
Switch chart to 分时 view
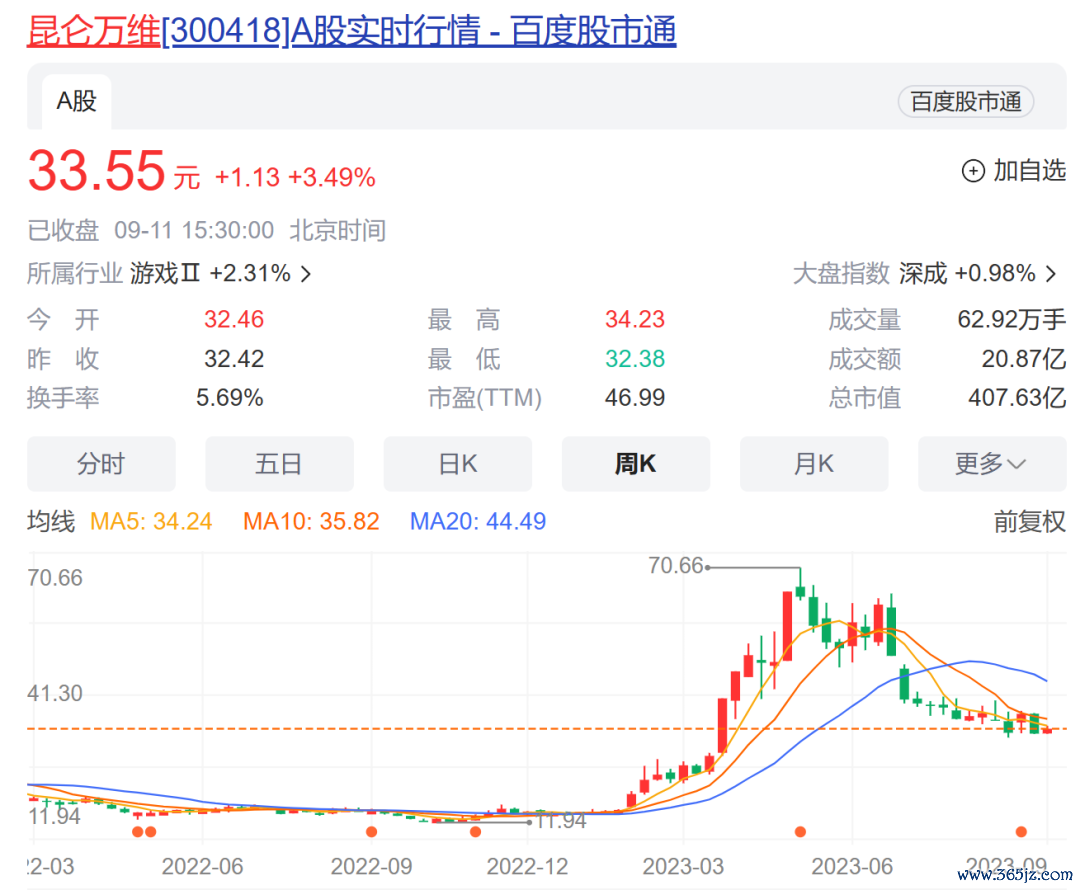(x=101, y=464)
